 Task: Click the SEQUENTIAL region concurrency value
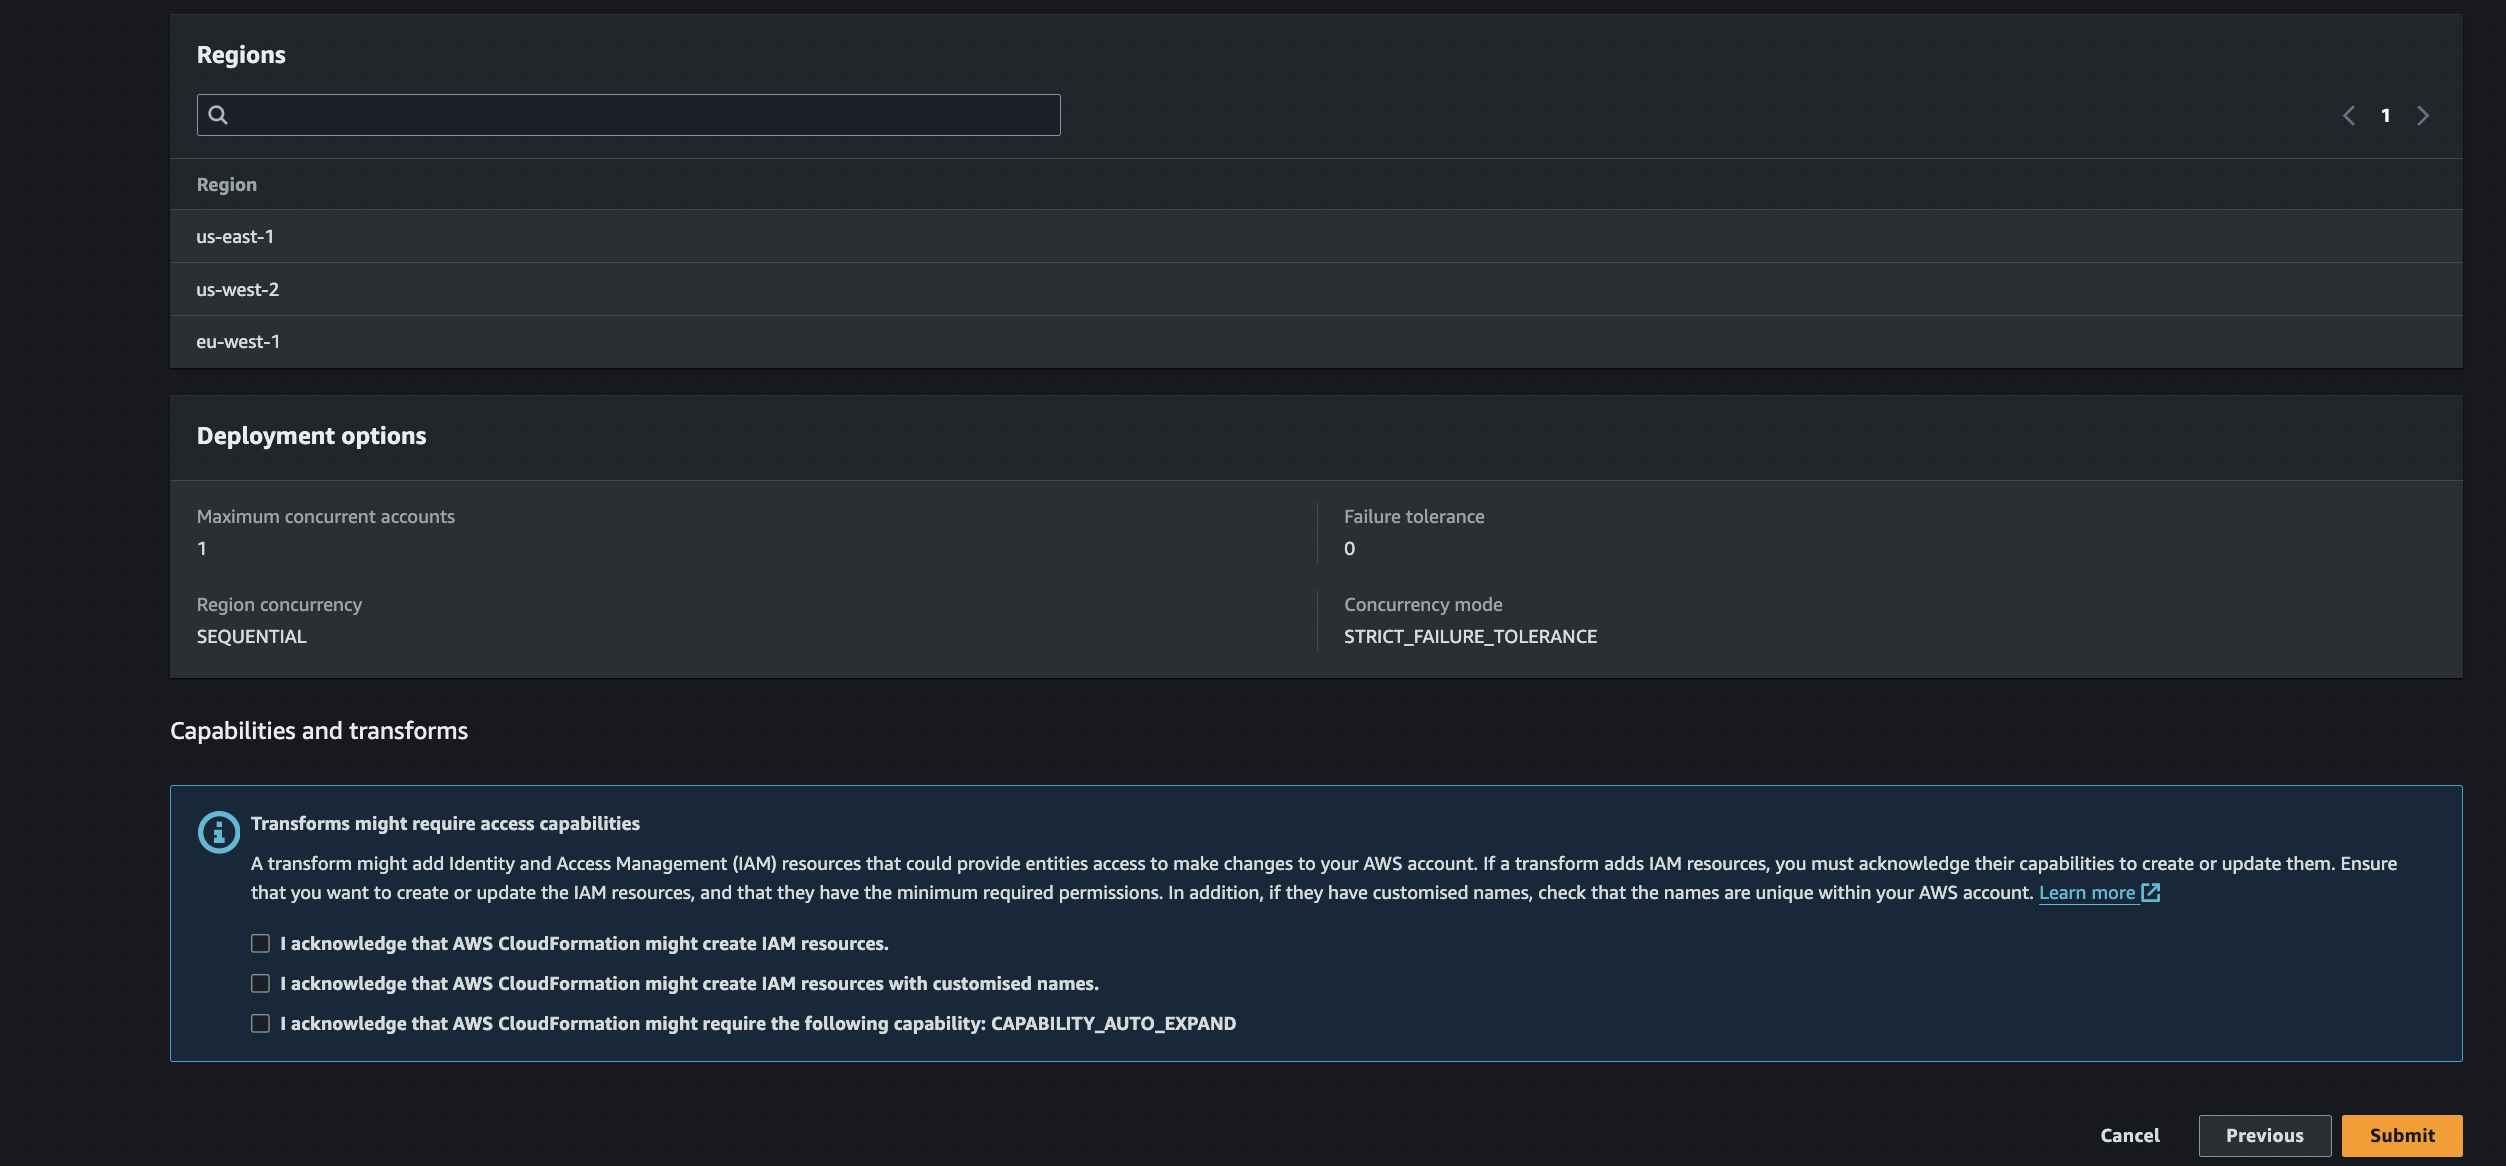click(252, 637)
